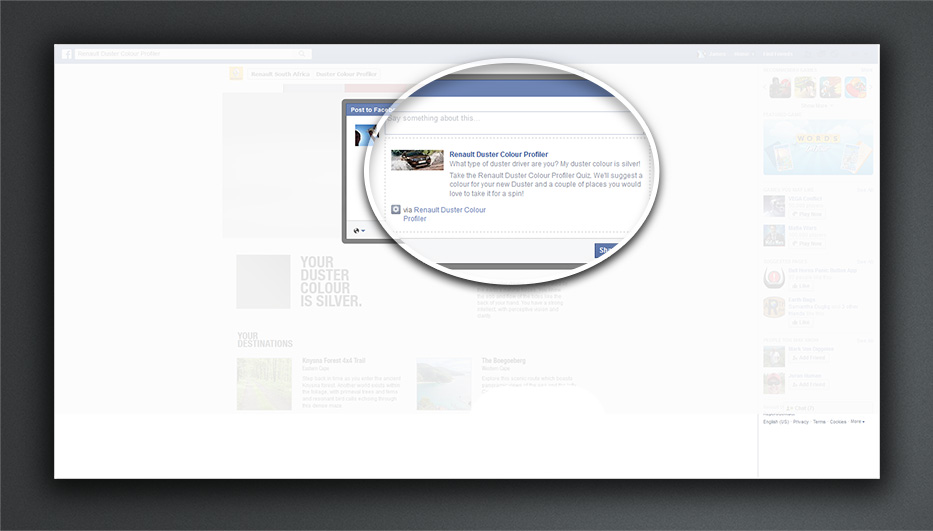Click 'Say something about this' text field

tap(510, 119)
